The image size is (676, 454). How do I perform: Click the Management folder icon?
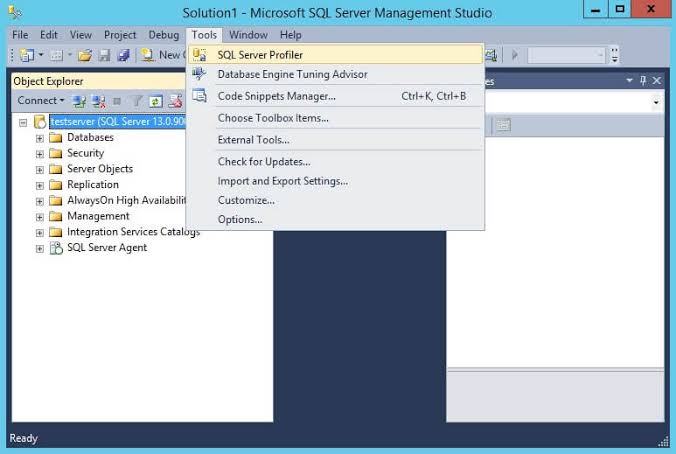(56, 216)
